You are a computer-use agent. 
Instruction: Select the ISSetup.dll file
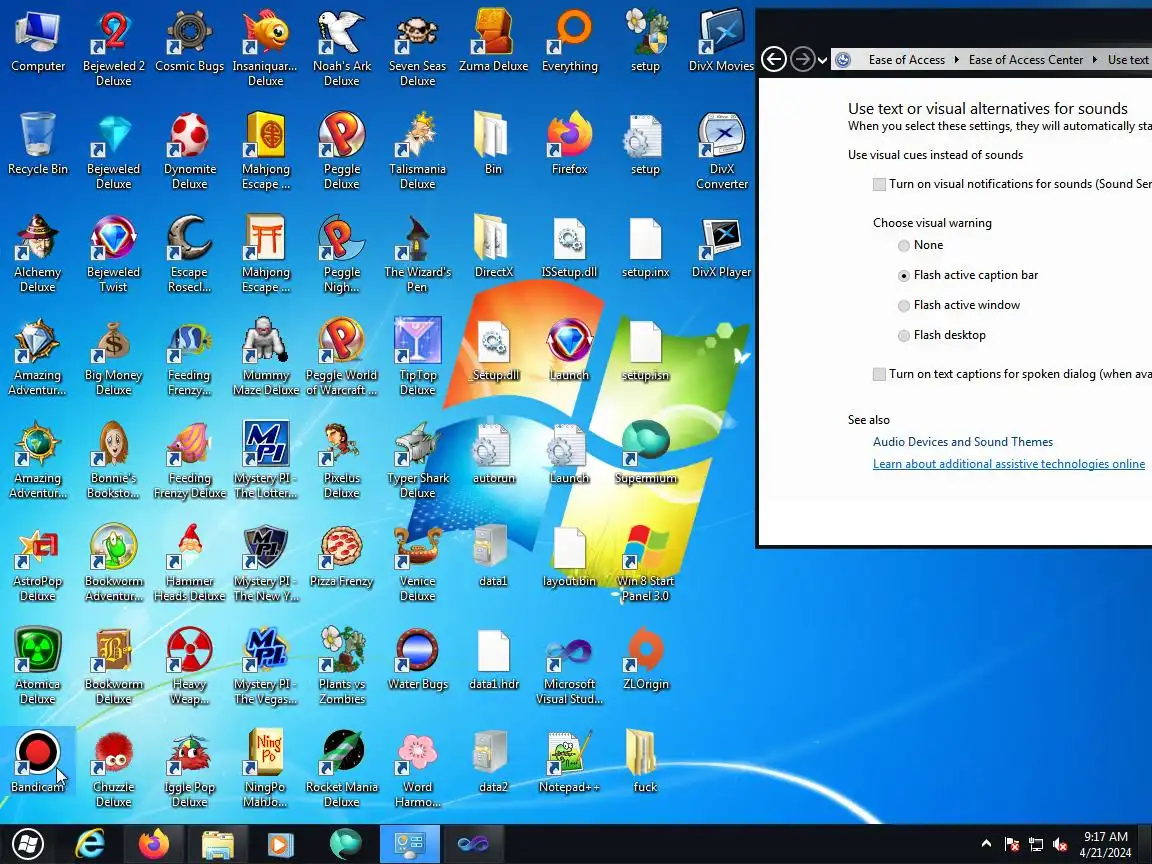(x=569, y=246)
